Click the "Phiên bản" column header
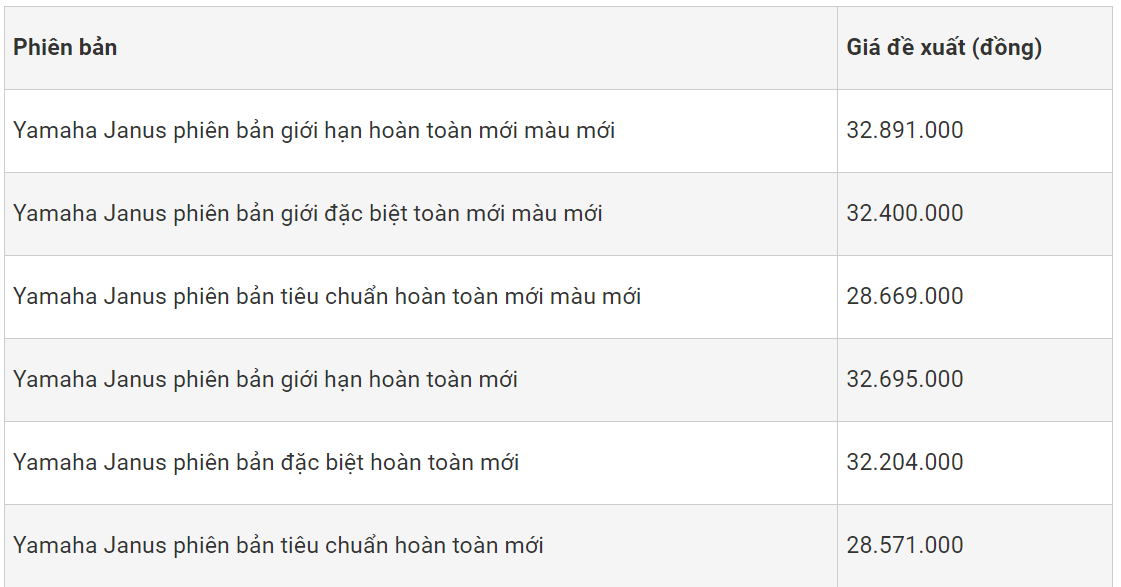1121x587 pixels. pos(65,47)
